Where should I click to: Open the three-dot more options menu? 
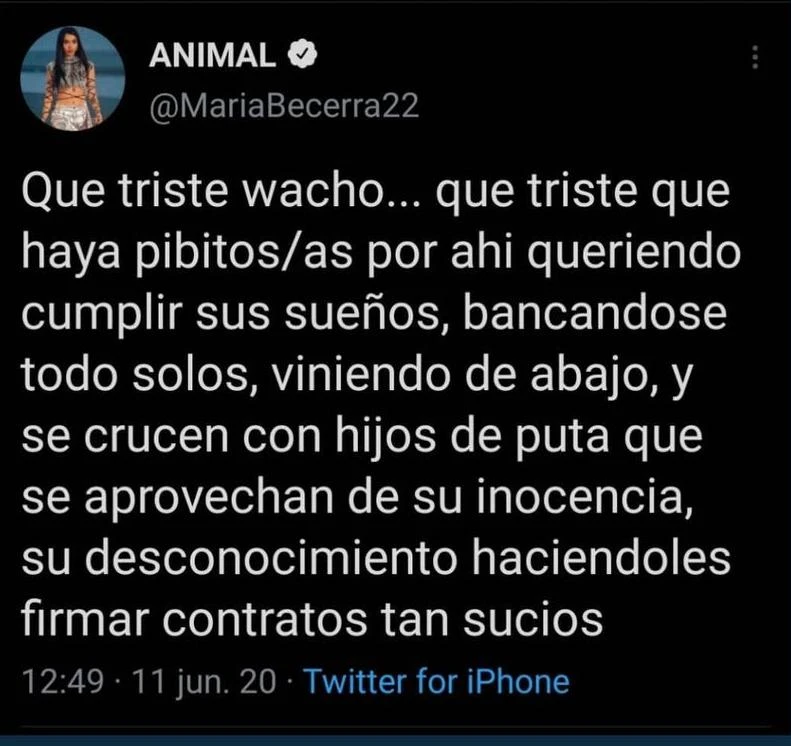click(x=755, y=57)
